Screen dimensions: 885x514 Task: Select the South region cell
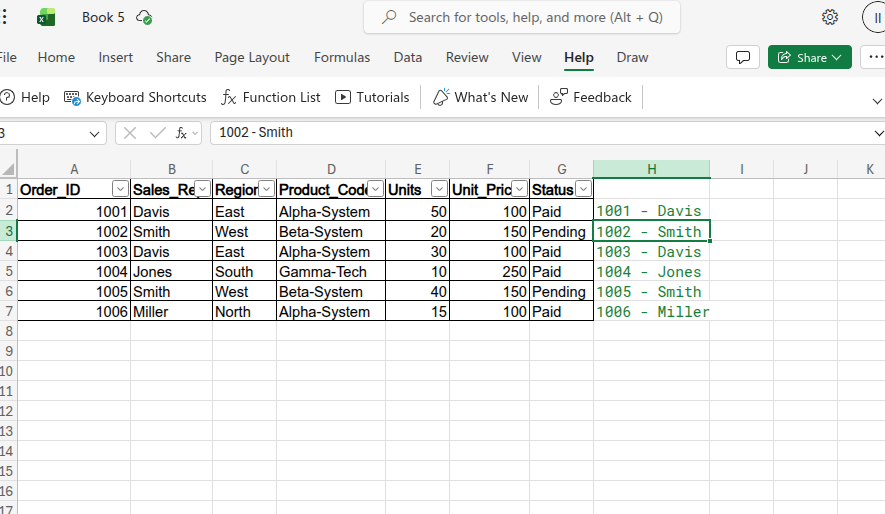click(x=244, y=271)
